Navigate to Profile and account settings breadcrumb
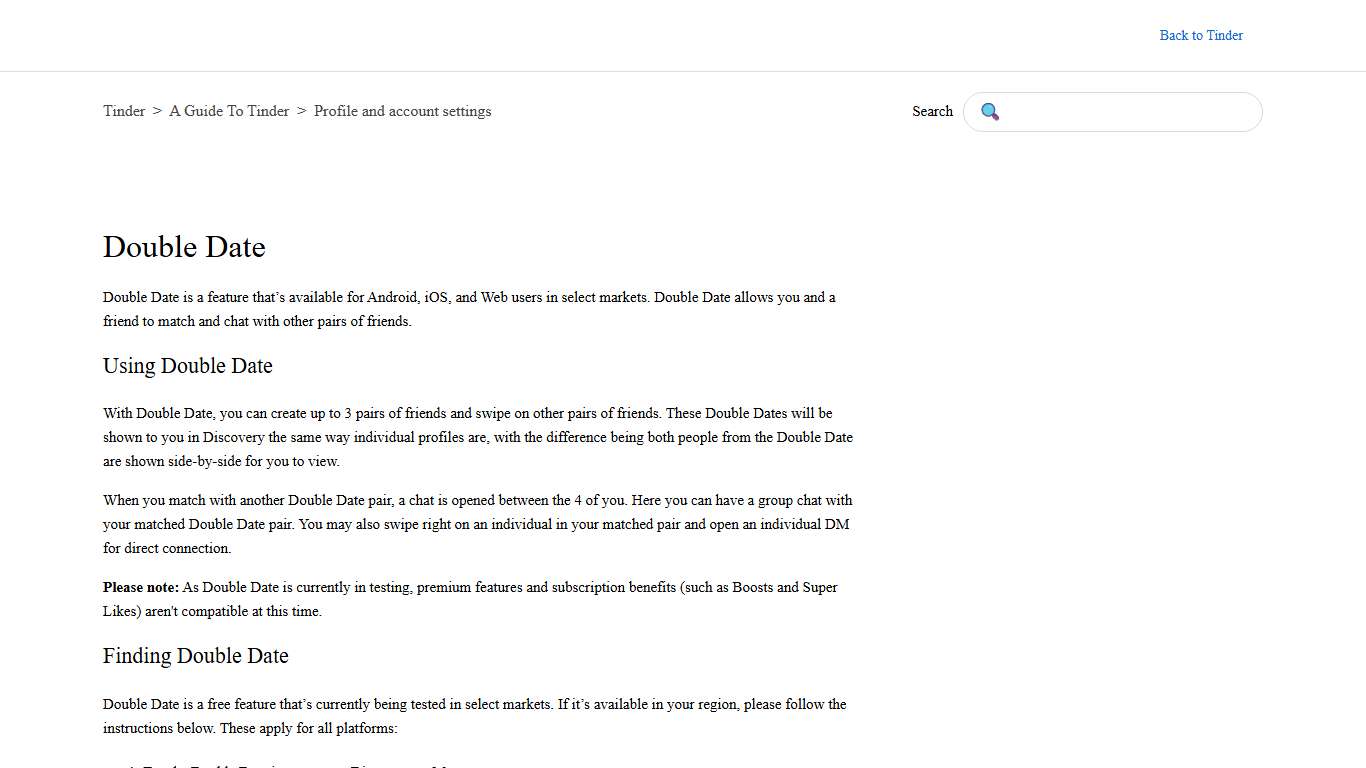This screenshot has height=768, width=1366. (x=402, y=111)
